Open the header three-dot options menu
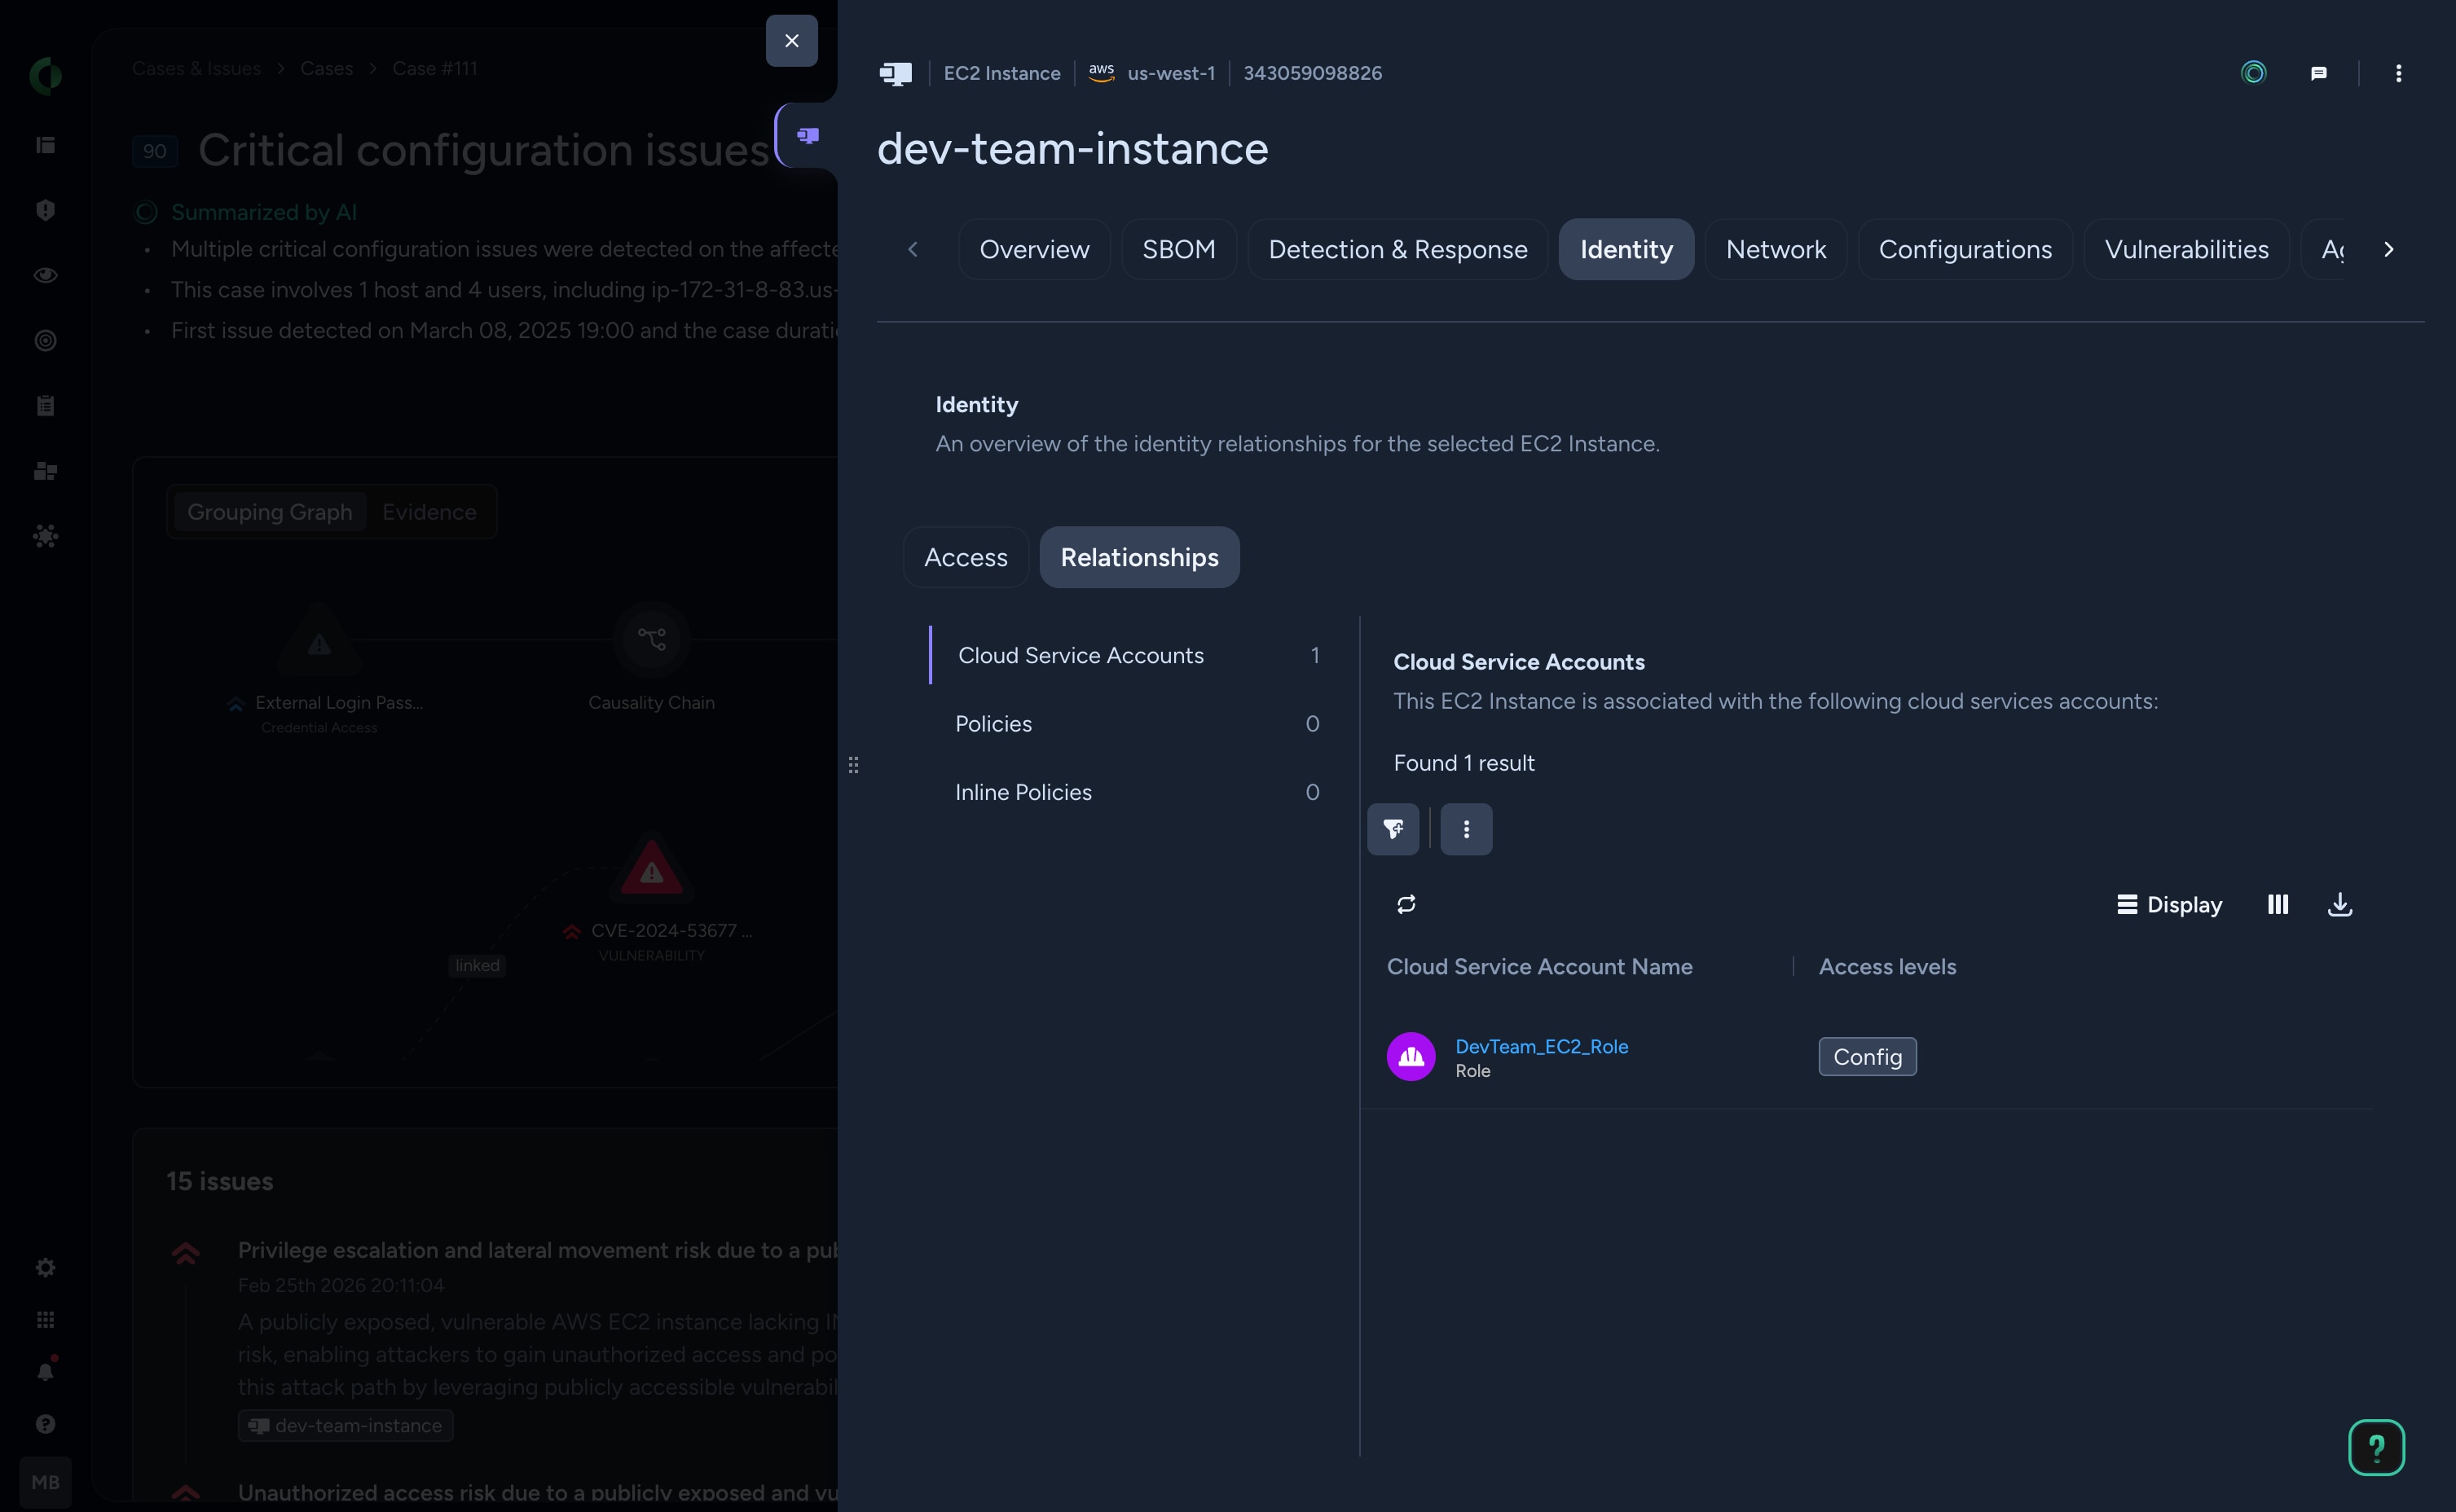2456x1512 pixels. pyautogui.click(x=2398, y=73)
